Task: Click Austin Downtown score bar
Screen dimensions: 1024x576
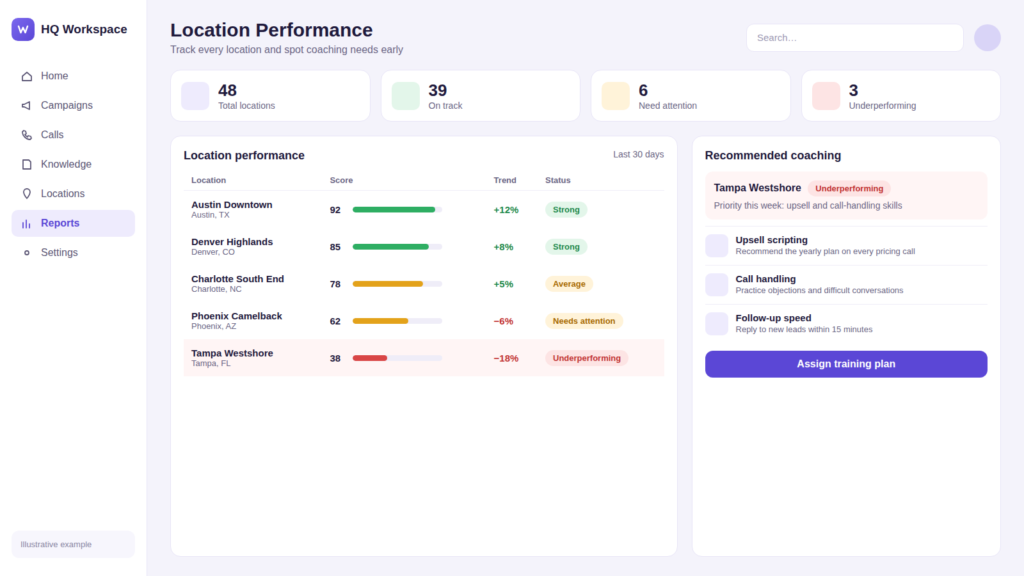Action: (397, 210)
